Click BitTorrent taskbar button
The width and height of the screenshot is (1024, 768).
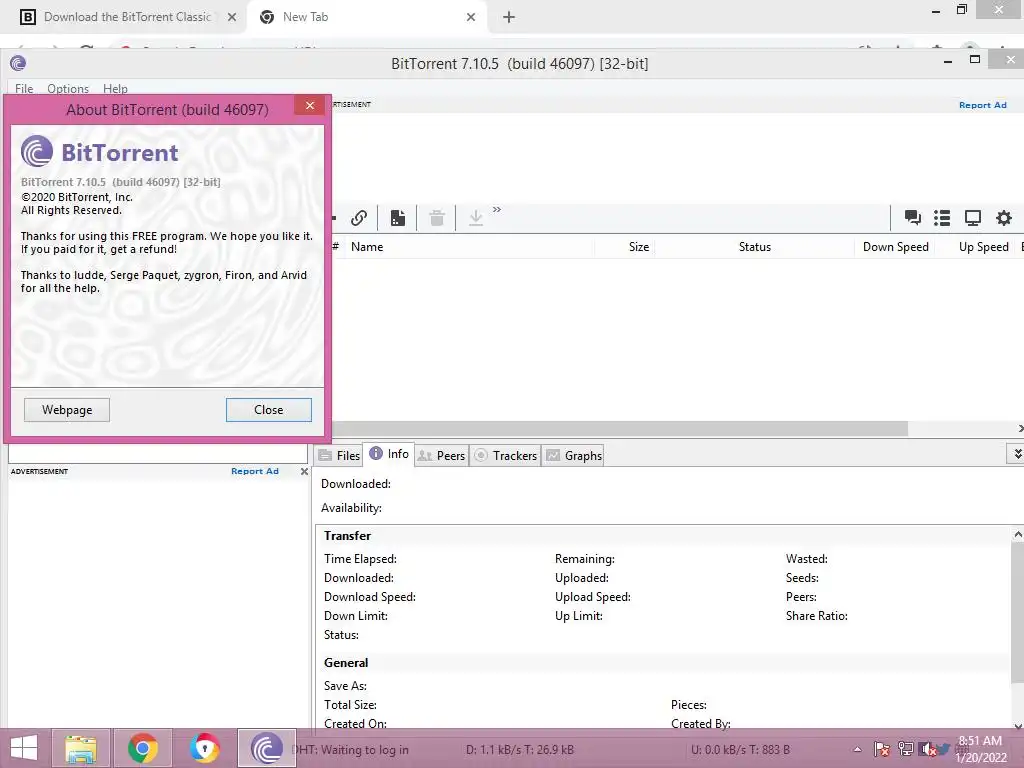tap(266, 748)
